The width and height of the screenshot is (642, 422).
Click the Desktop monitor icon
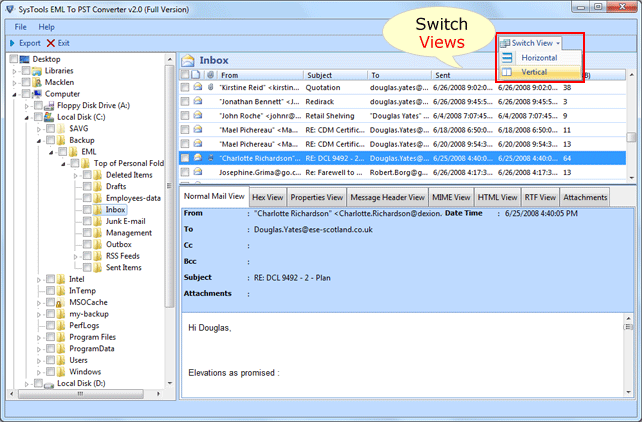click(x=25, y=59)
